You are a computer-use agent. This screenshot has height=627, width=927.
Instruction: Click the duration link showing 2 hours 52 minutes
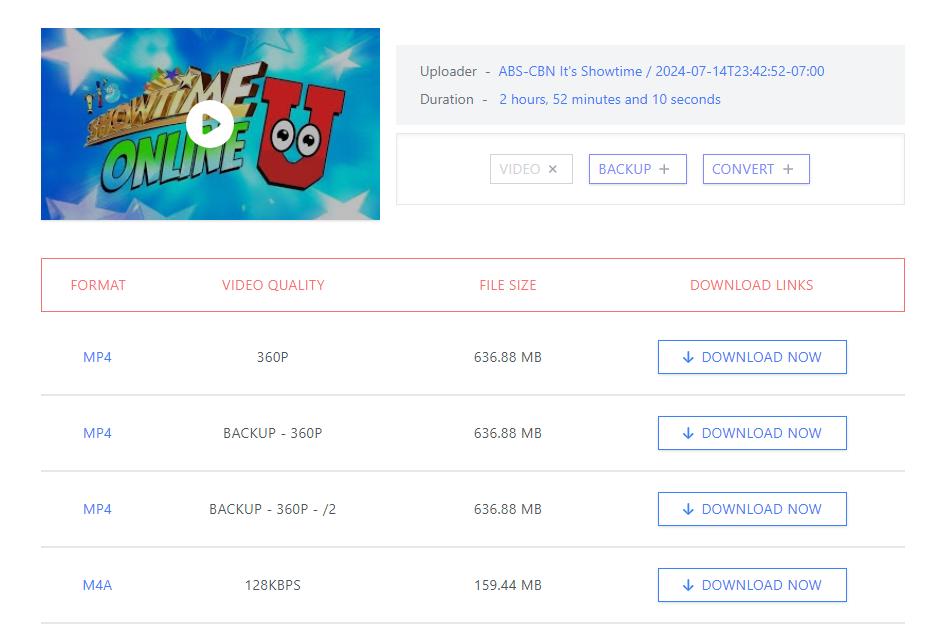pos(609,100)
